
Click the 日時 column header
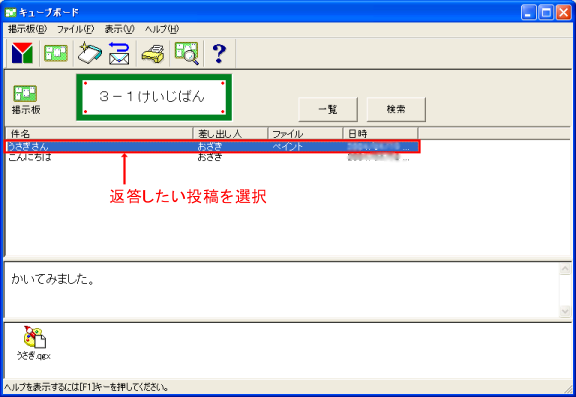tap(380, 133)
